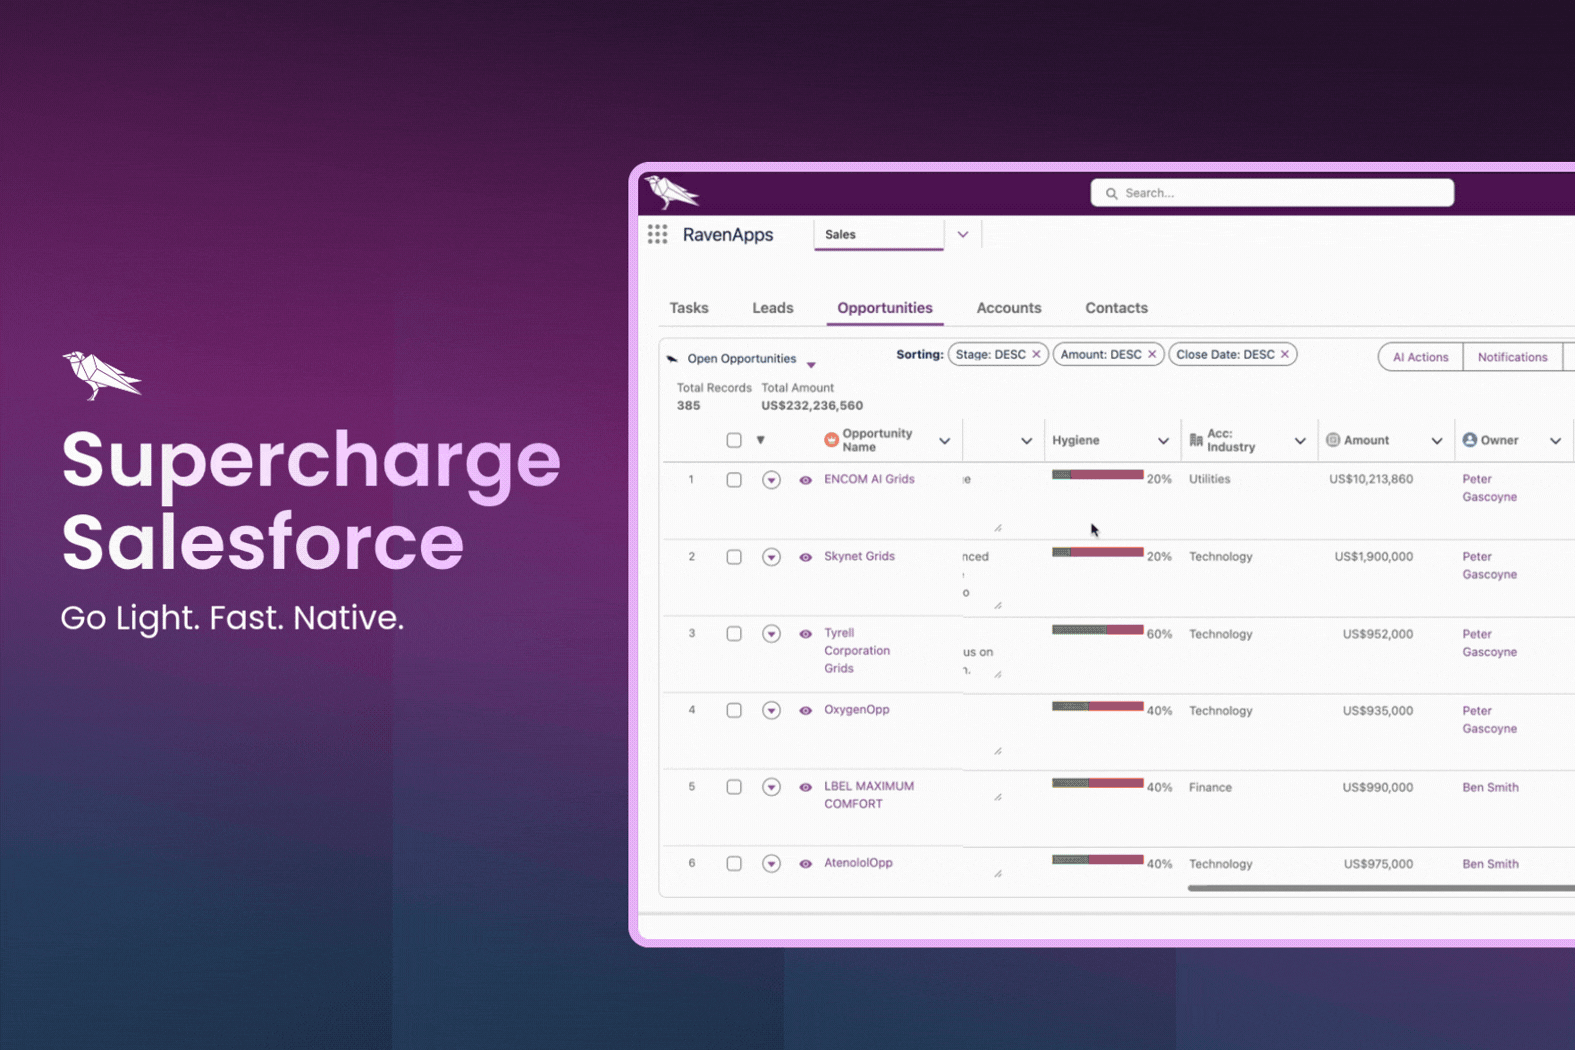Check the LBEL MAXIMUM COMFORT row checkbox
This screenshot has width=1575, height=1050.
(x=734, y=787)
